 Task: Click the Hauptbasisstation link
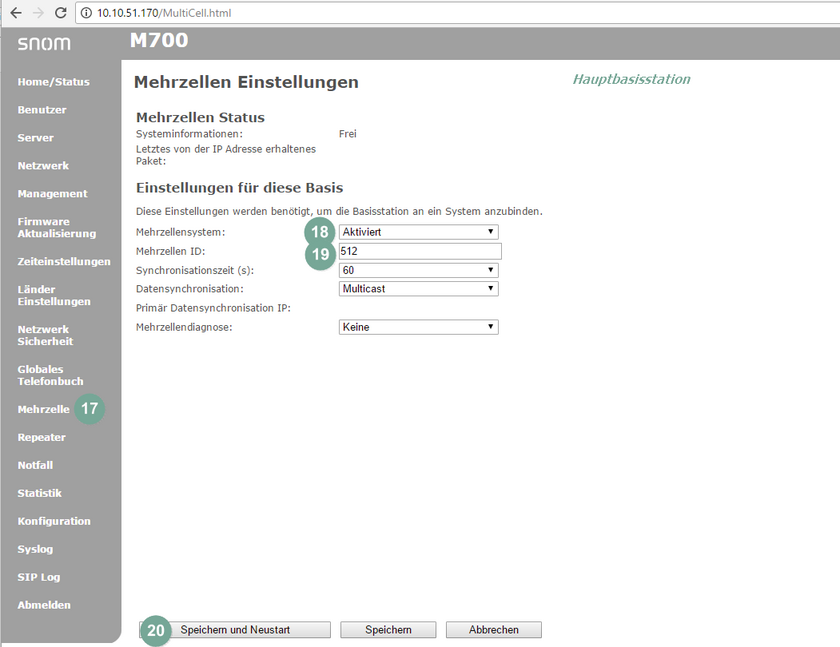(631, 78)
